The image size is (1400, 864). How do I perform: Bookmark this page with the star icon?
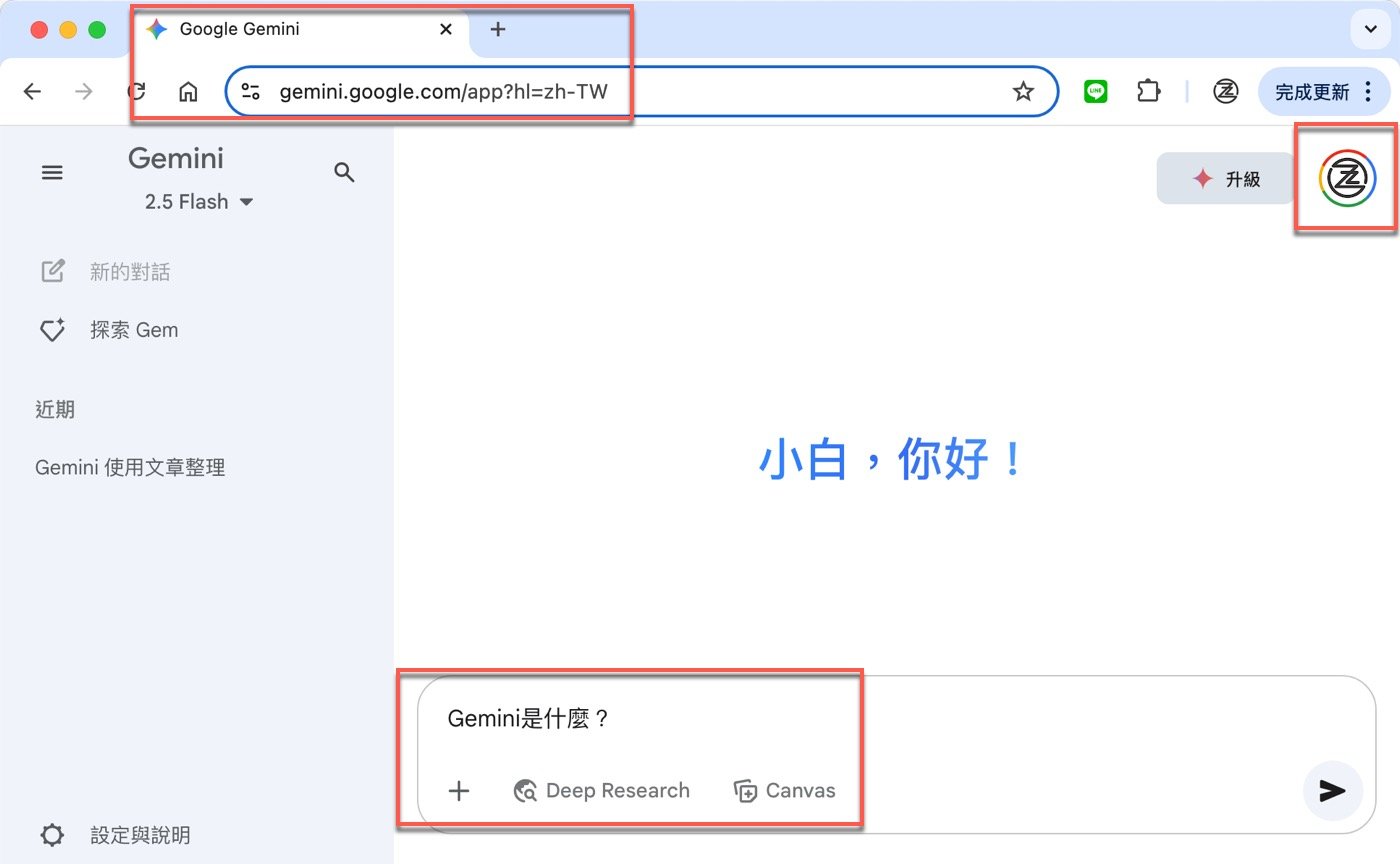click(1023, 92)
